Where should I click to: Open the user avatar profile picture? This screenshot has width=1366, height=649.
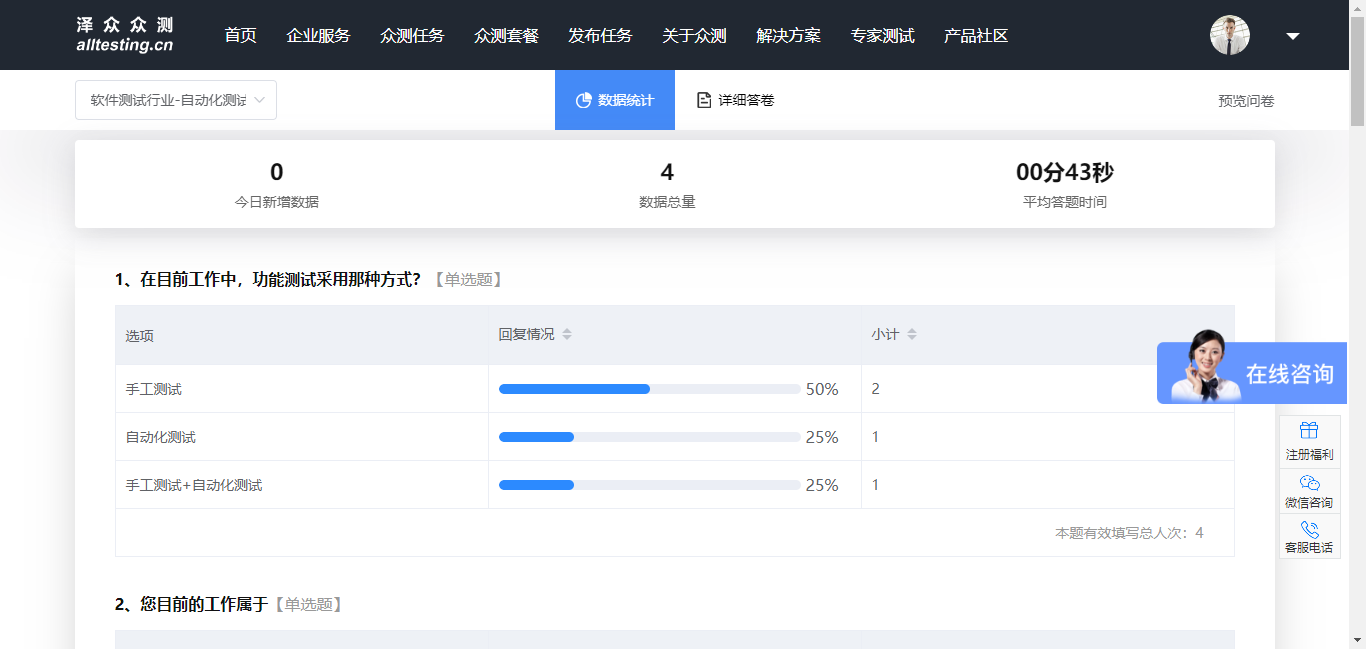pyautogui.click(x=1230, y=35)
